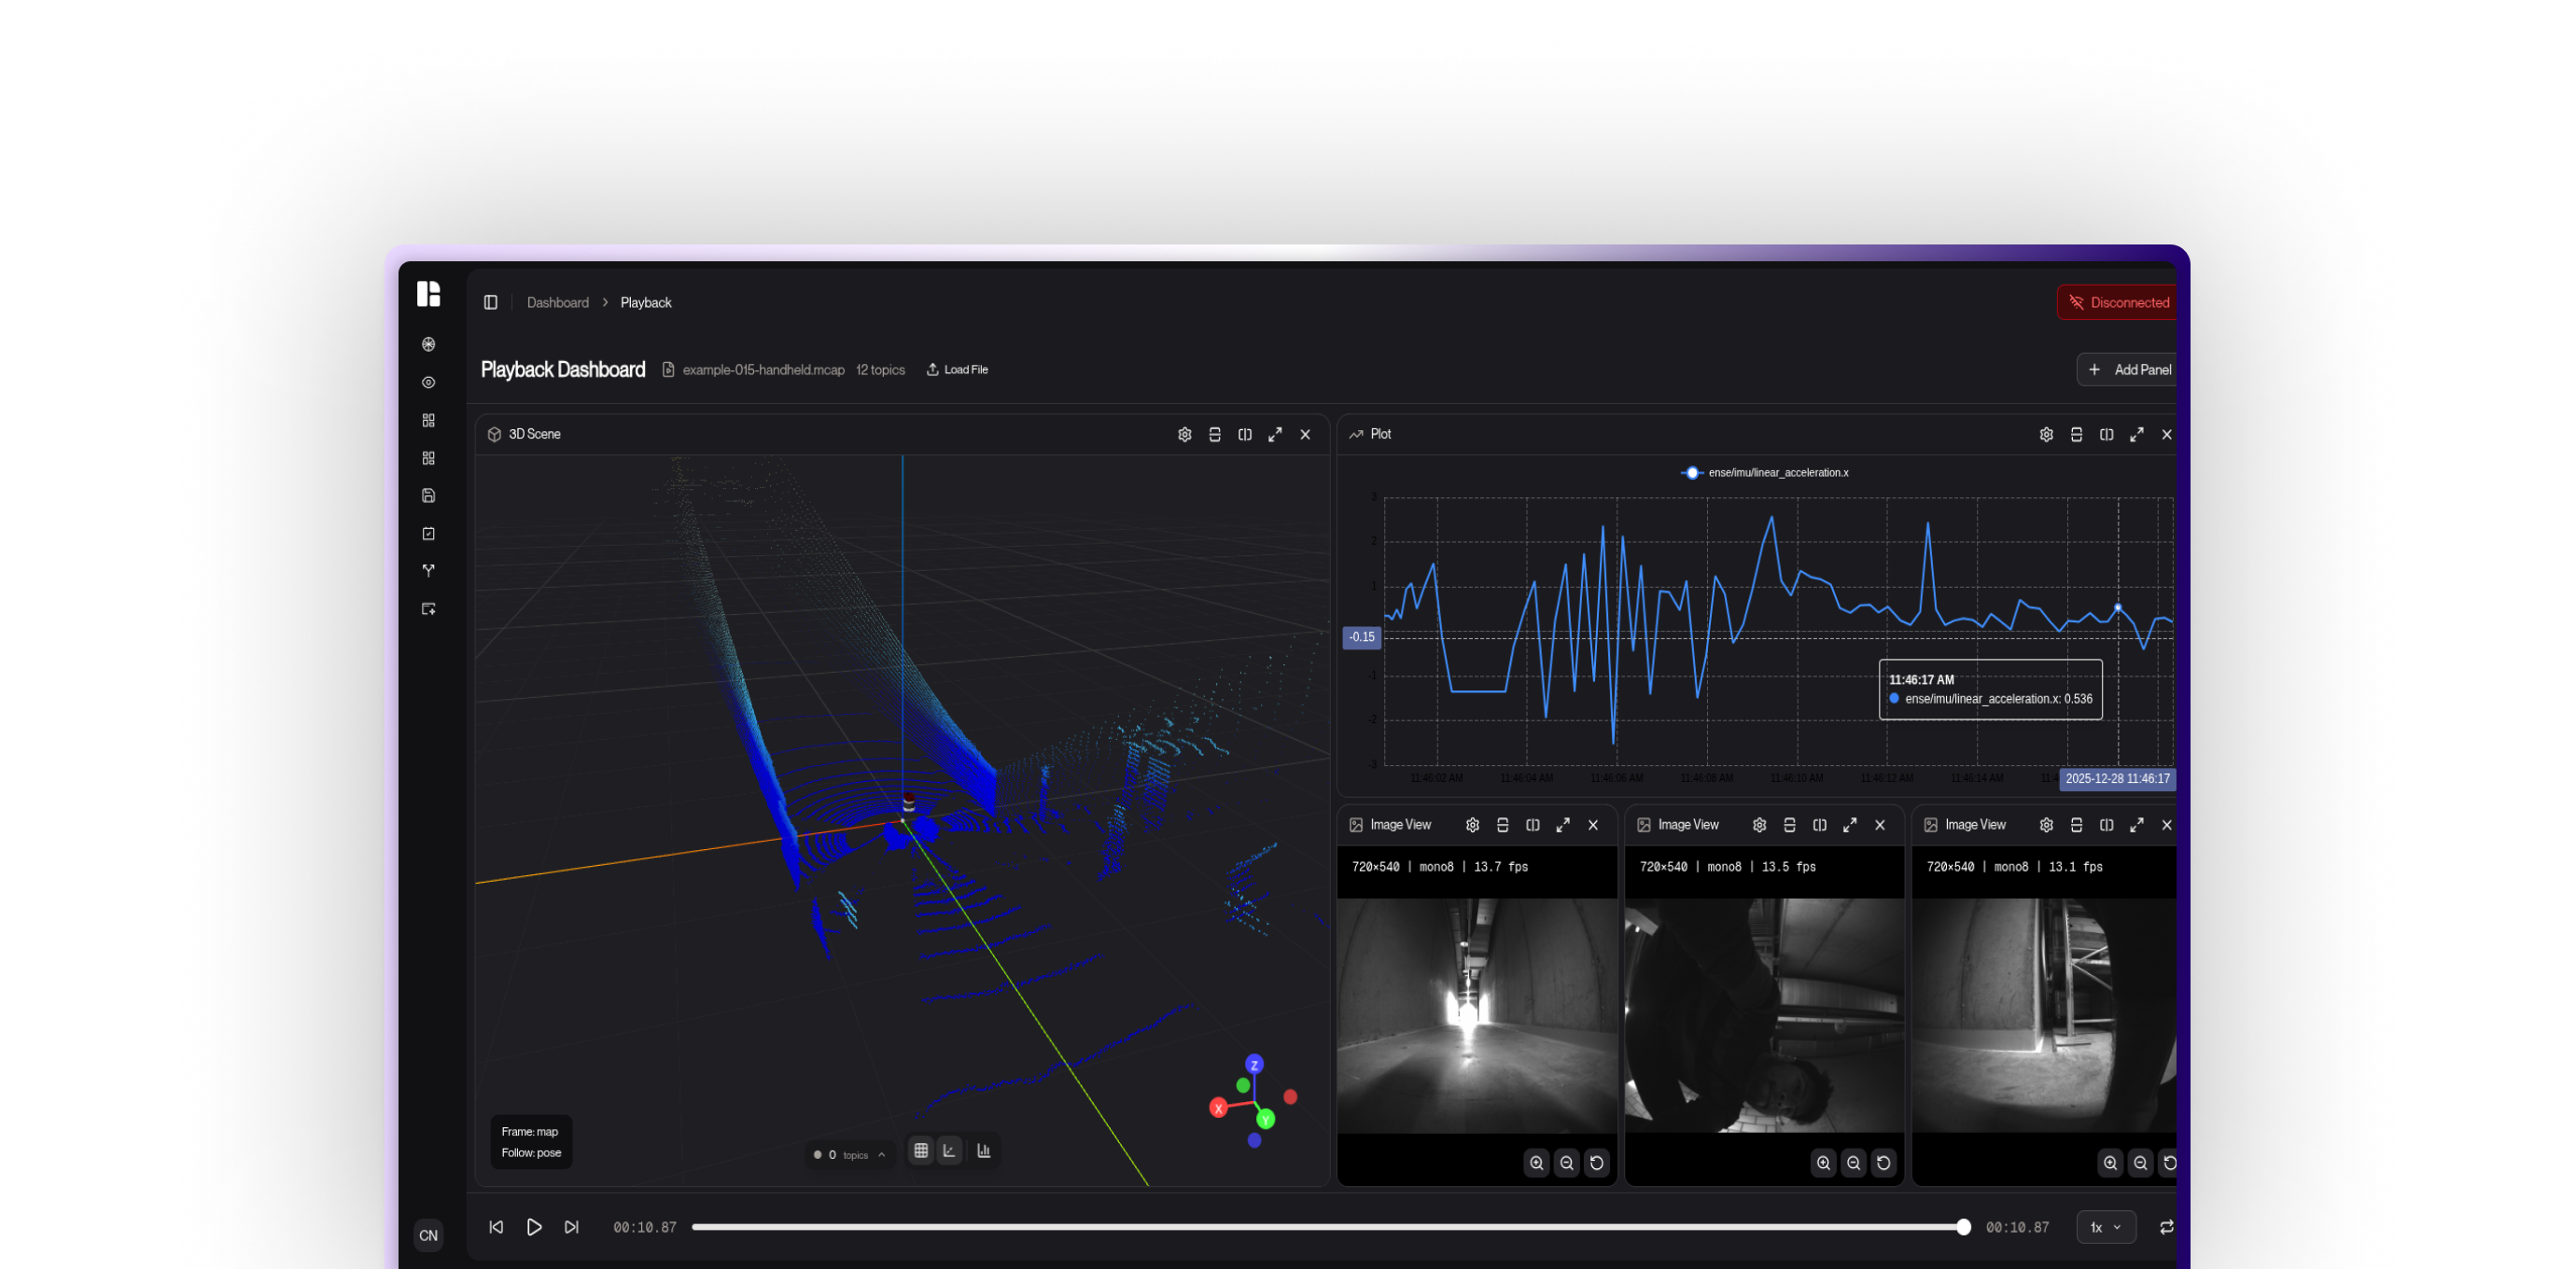Go to Dashboard in the breadcrumb
This screenshot has width=2576, height=1269.
tap(557, 303)
